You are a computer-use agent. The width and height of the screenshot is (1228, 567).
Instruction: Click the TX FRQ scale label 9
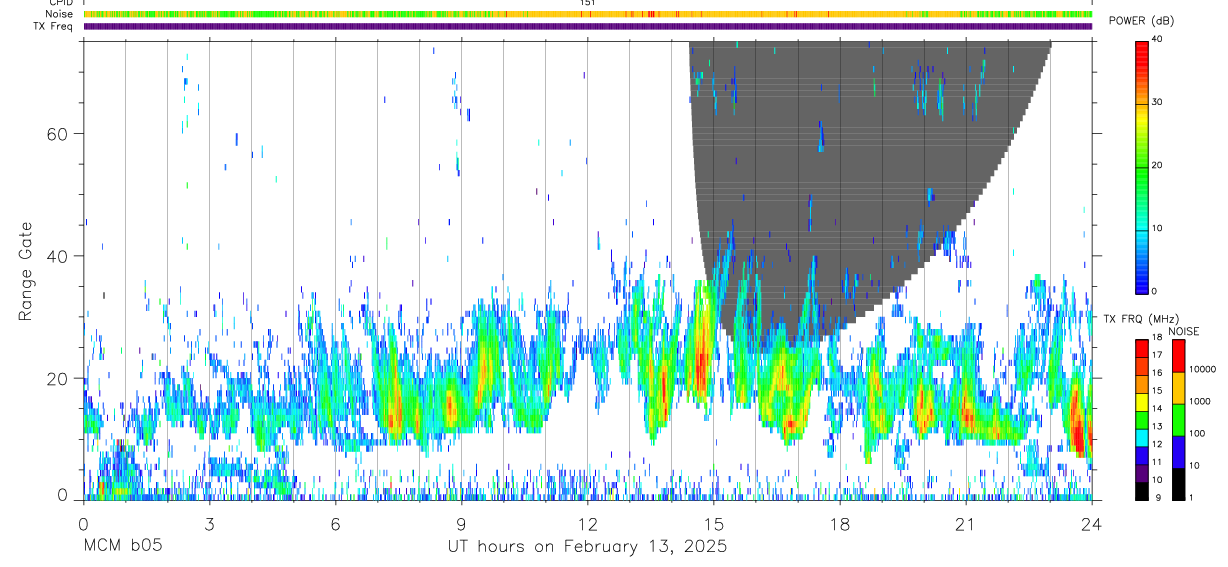click(1156, 498)
